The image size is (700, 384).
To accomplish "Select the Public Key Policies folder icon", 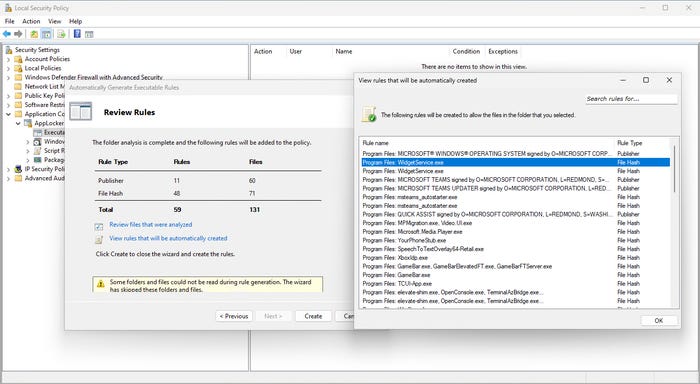I will coord(18,96).
